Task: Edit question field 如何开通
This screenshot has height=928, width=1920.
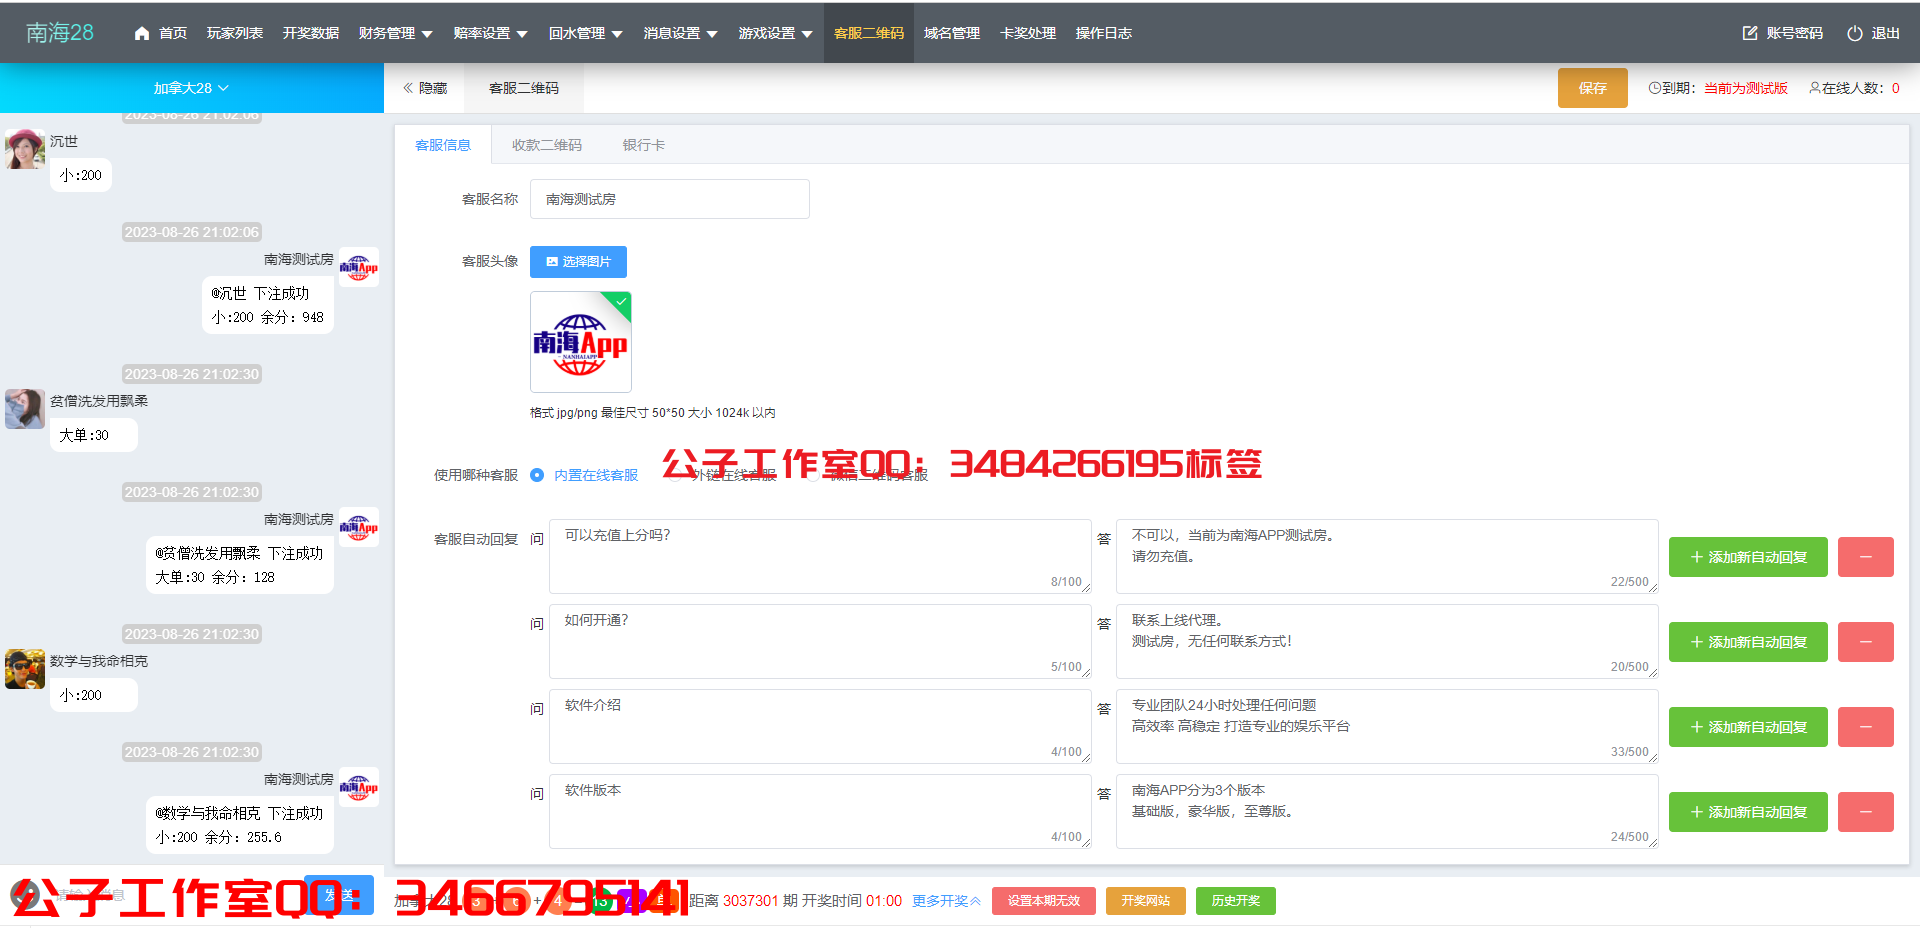Action: (820, 641)
